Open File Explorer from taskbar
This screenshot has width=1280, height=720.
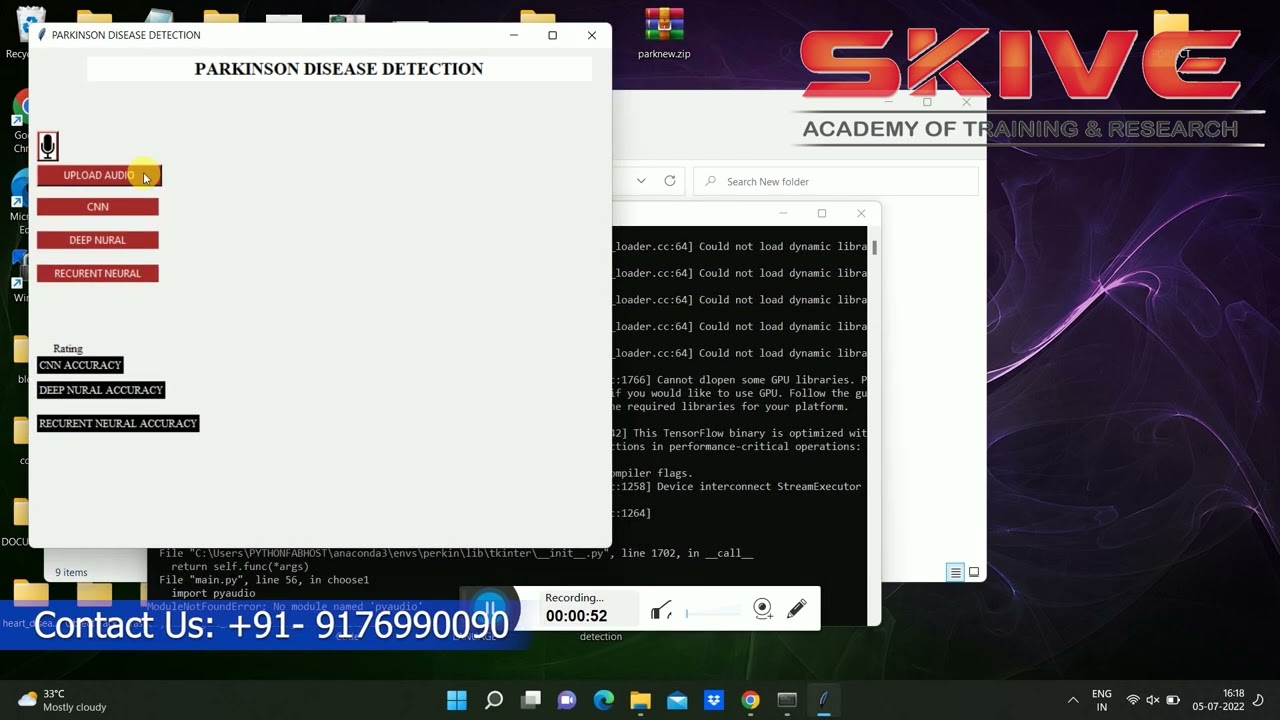640,700
